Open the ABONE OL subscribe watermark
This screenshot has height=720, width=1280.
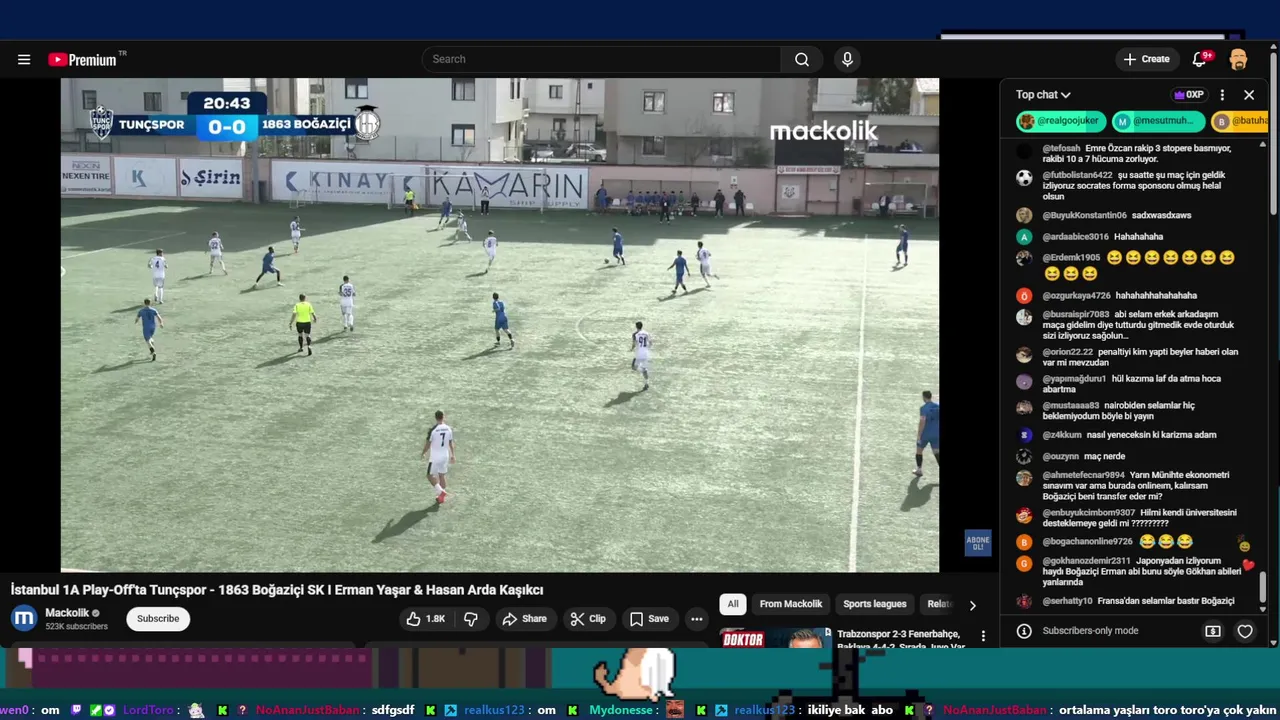[977, 543]
